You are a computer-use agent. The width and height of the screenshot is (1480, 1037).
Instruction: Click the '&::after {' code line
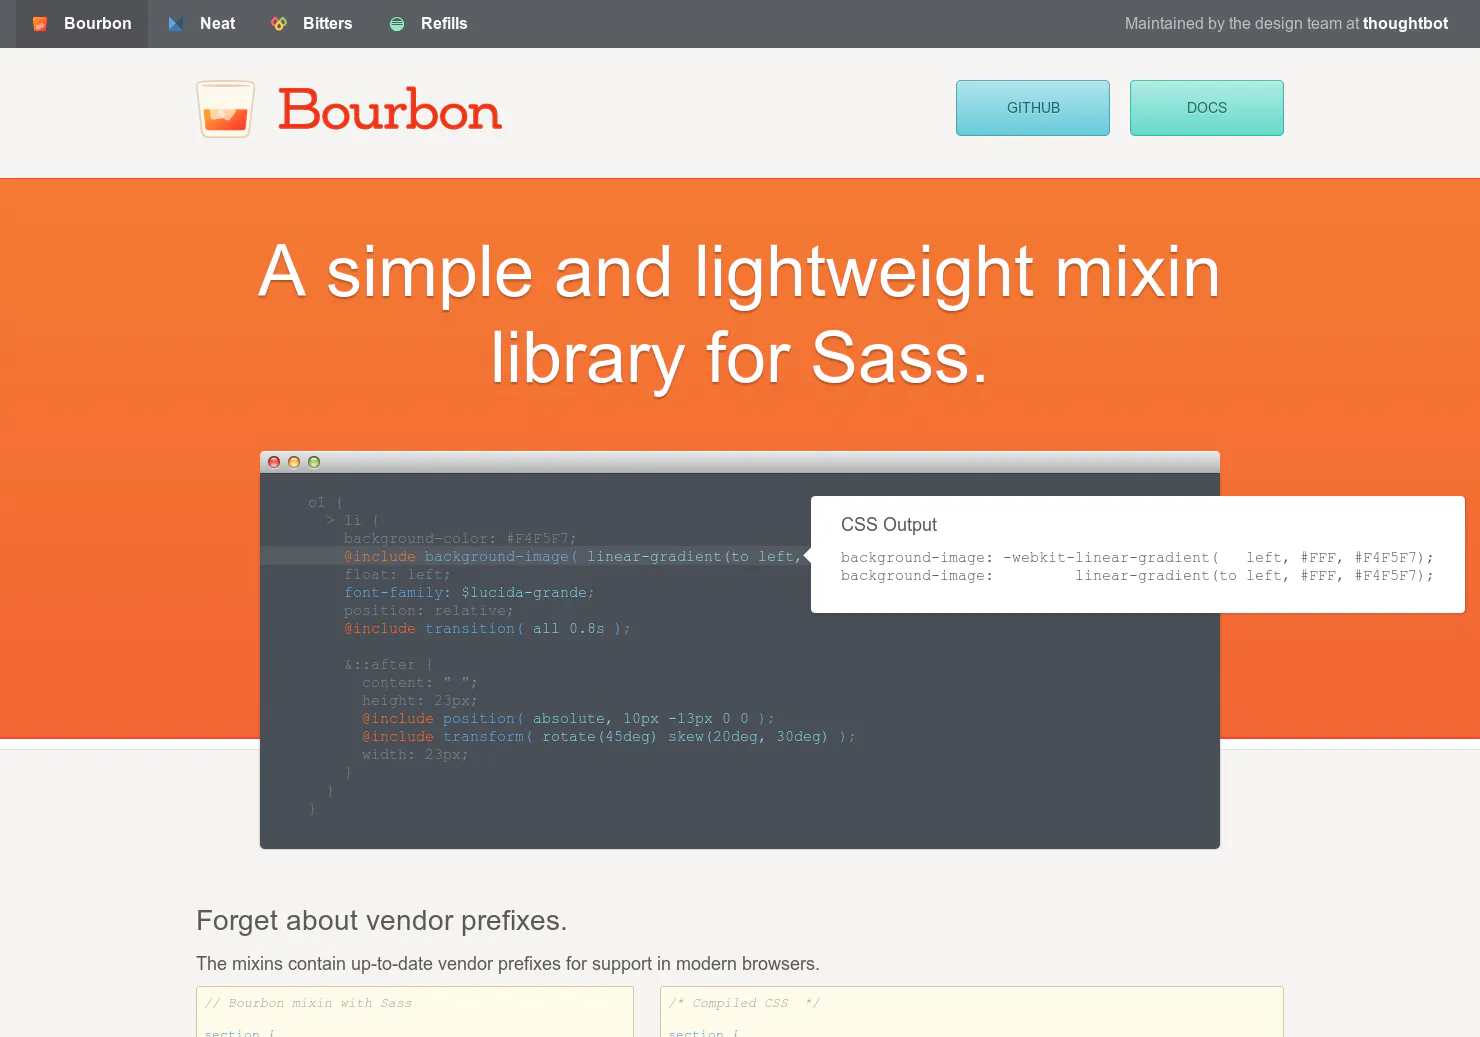pyautogui.click(x=388, y=665)
